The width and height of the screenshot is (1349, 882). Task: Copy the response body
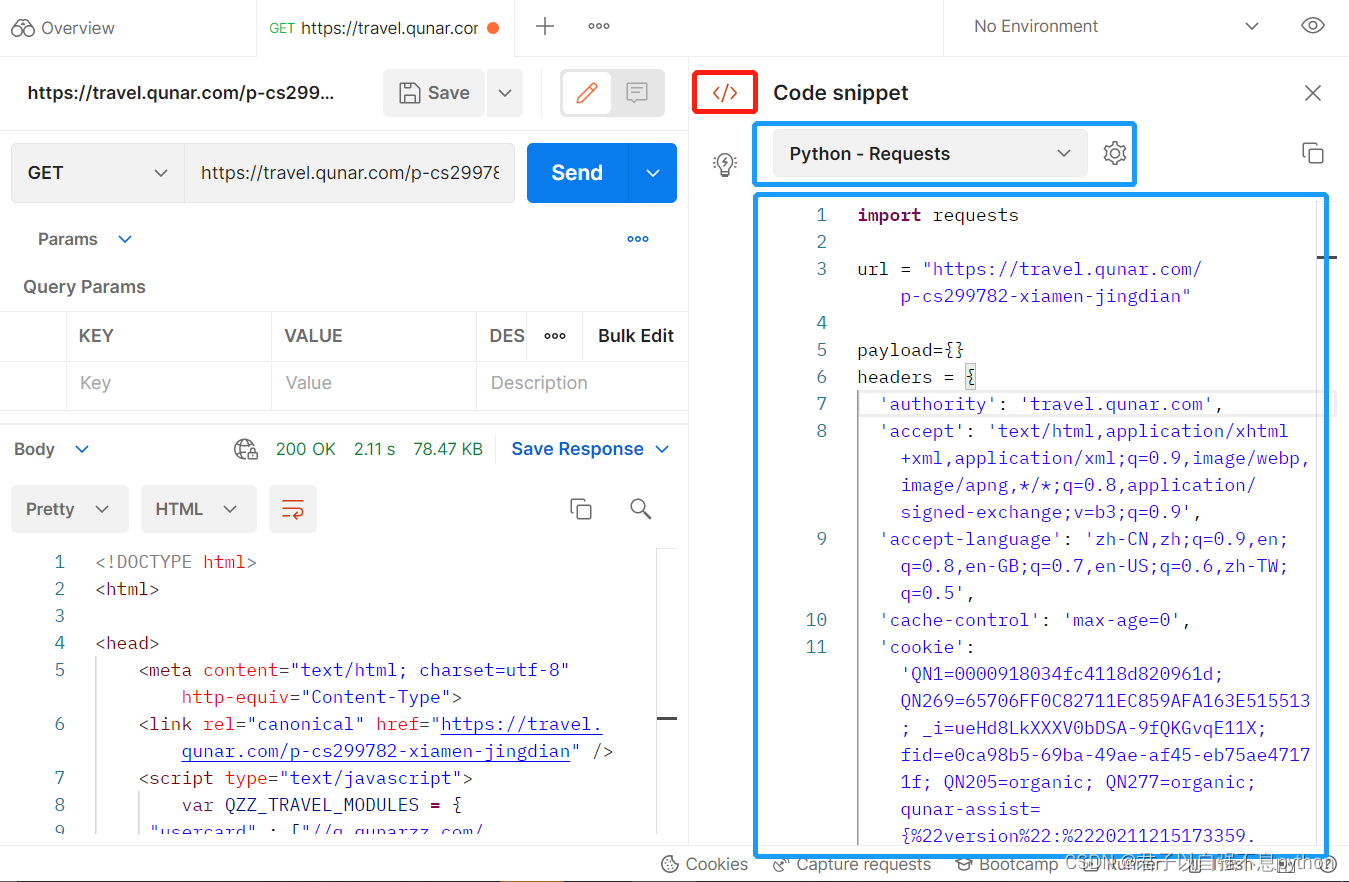click(x=581, y=509)
